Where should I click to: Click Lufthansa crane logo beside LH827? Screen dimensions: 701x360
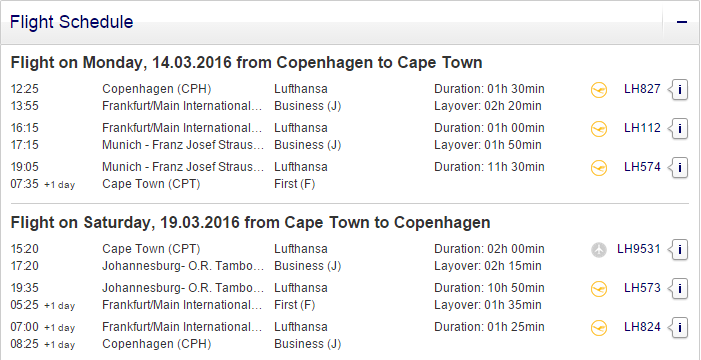click(x=599, y=90)
